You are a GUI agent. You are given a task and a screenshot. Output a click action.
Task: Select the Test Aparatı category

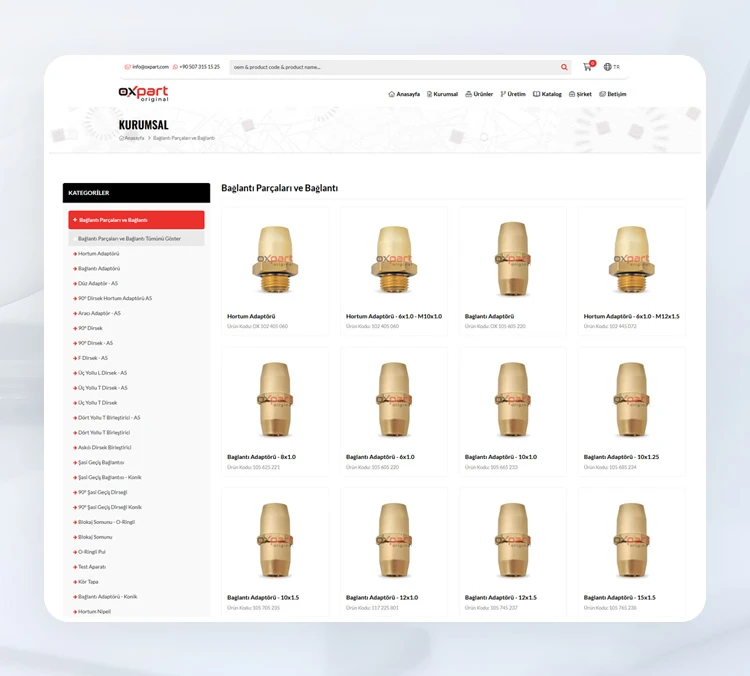pyautogui.click(x=92, y=567)
